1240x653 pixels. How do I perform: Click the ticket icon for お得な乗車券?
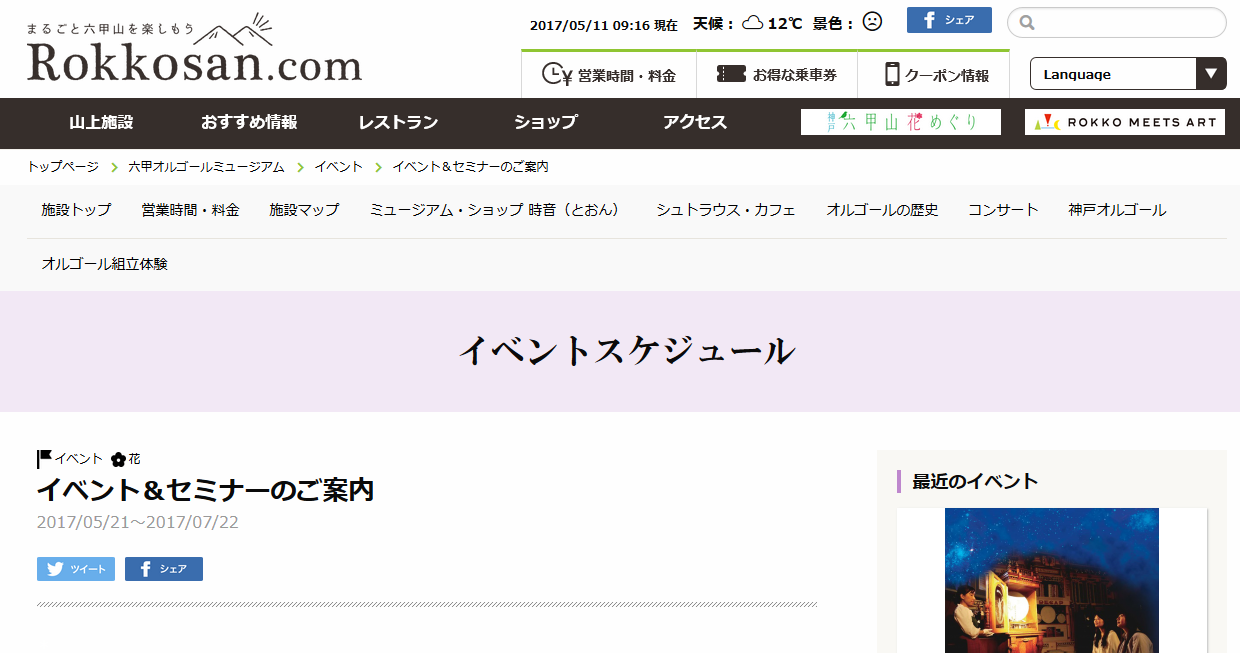tap(731, 74)
